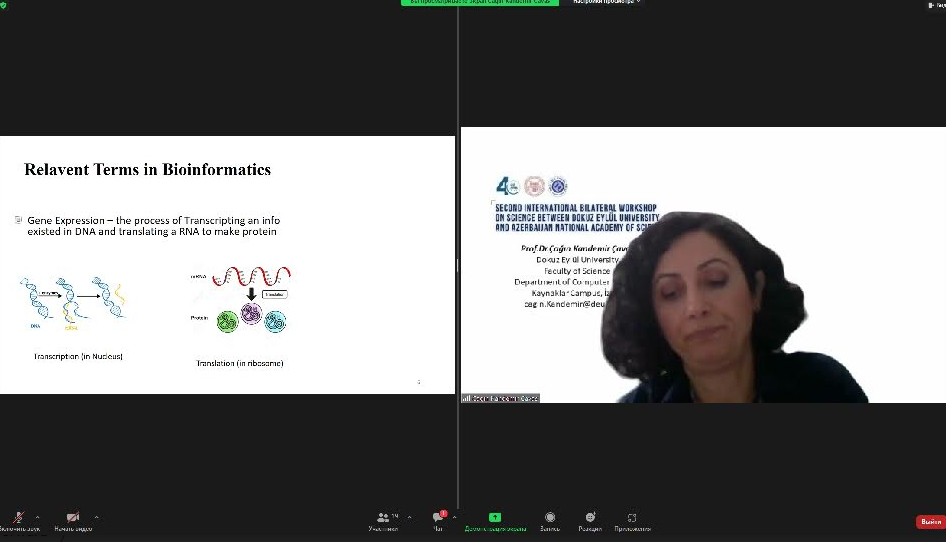Unmute the microphone in the Zoom toolbar

[x=19, y=521]
